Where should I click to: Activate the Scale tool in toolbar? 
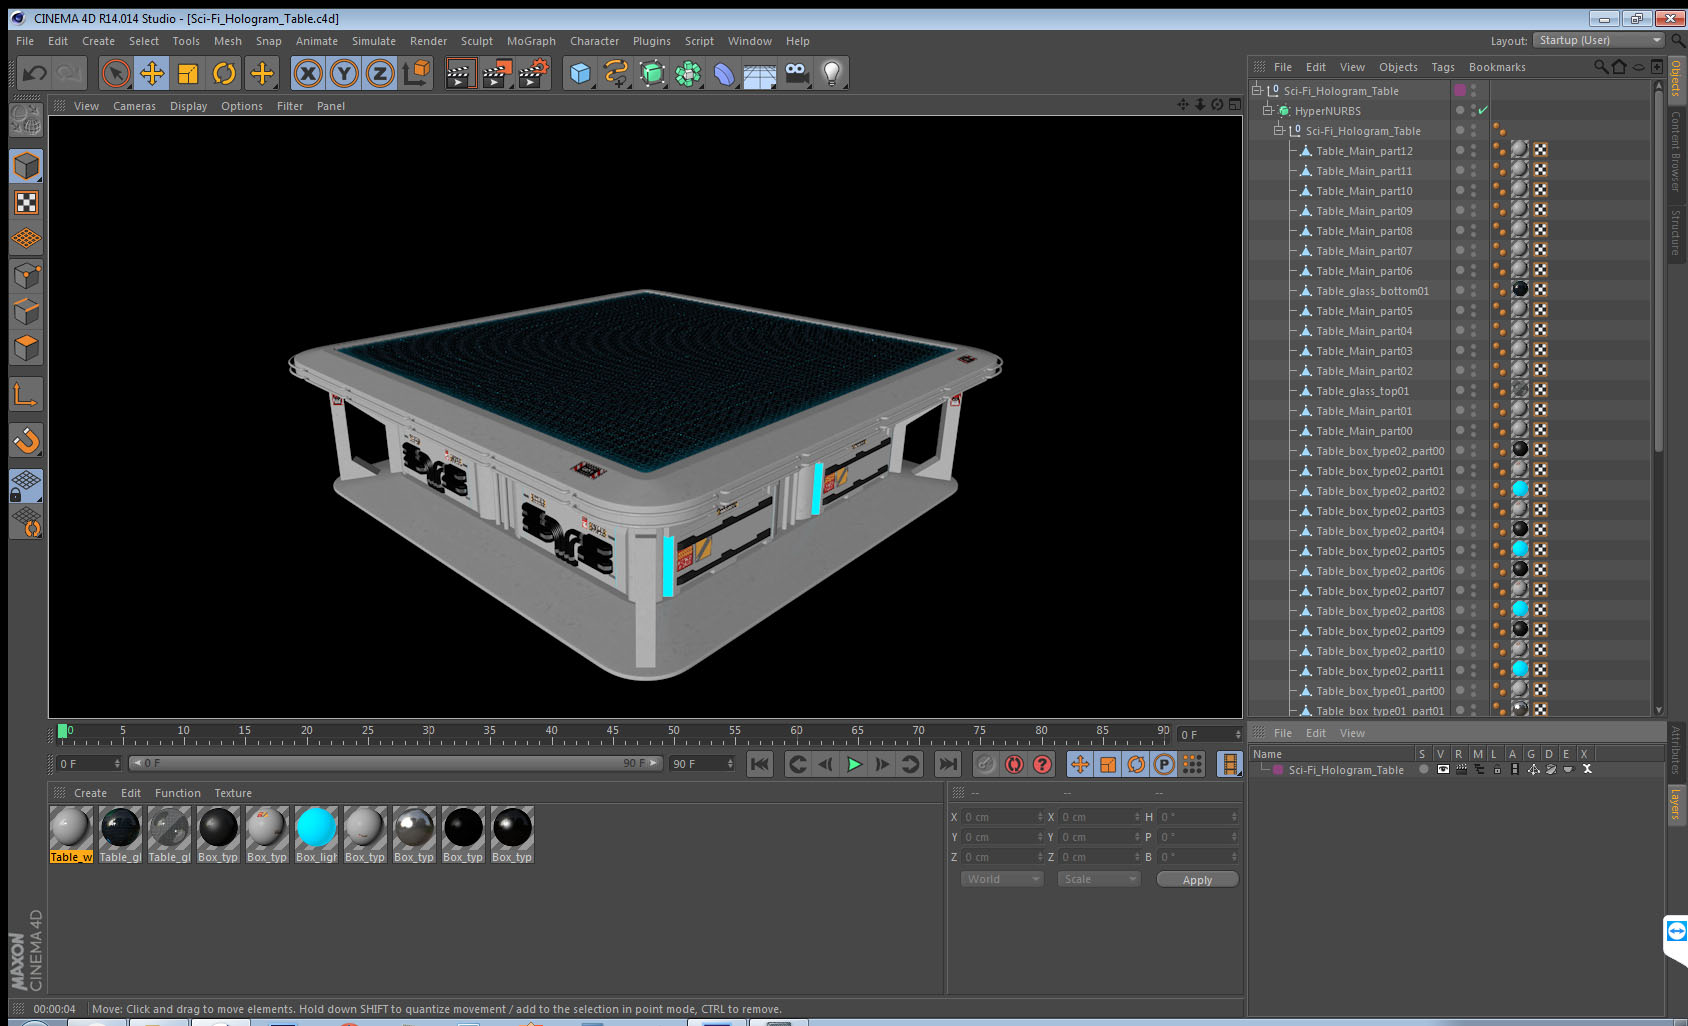pyautogui.click(x=188, y=73)
